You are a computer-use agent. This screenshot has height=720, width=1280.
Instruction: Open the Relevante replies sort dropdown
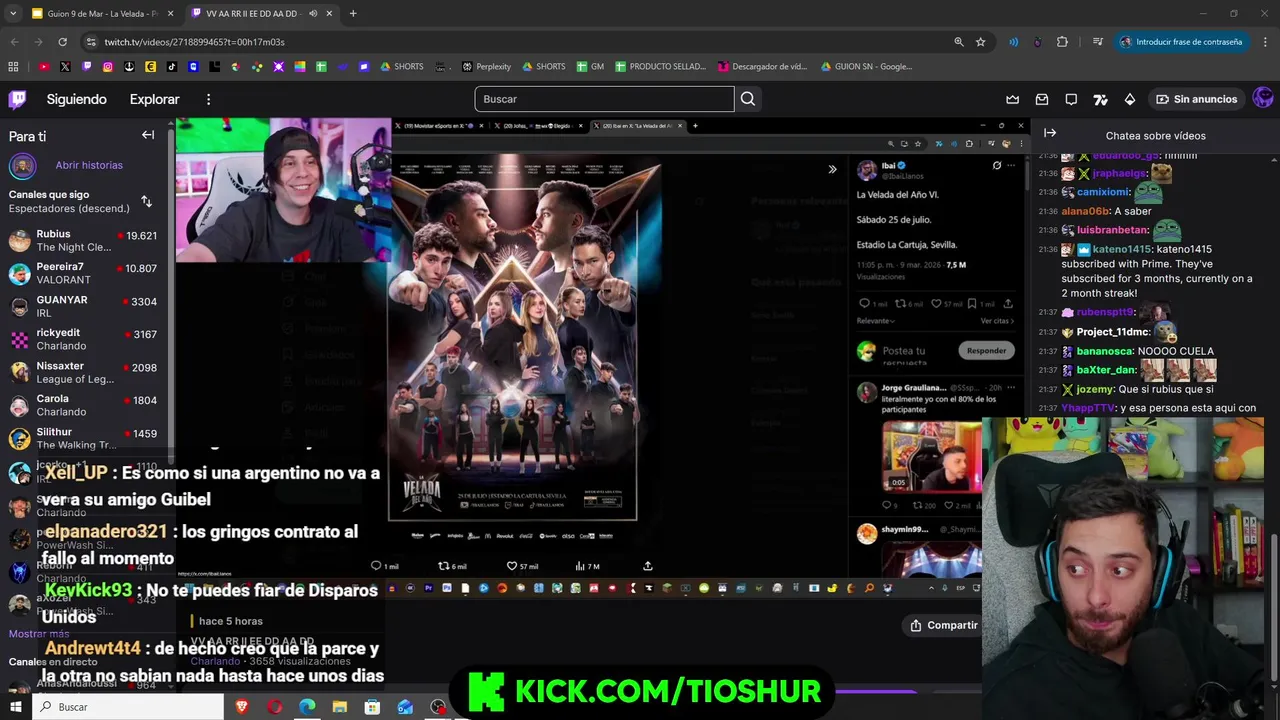click(x=875, y=321)
